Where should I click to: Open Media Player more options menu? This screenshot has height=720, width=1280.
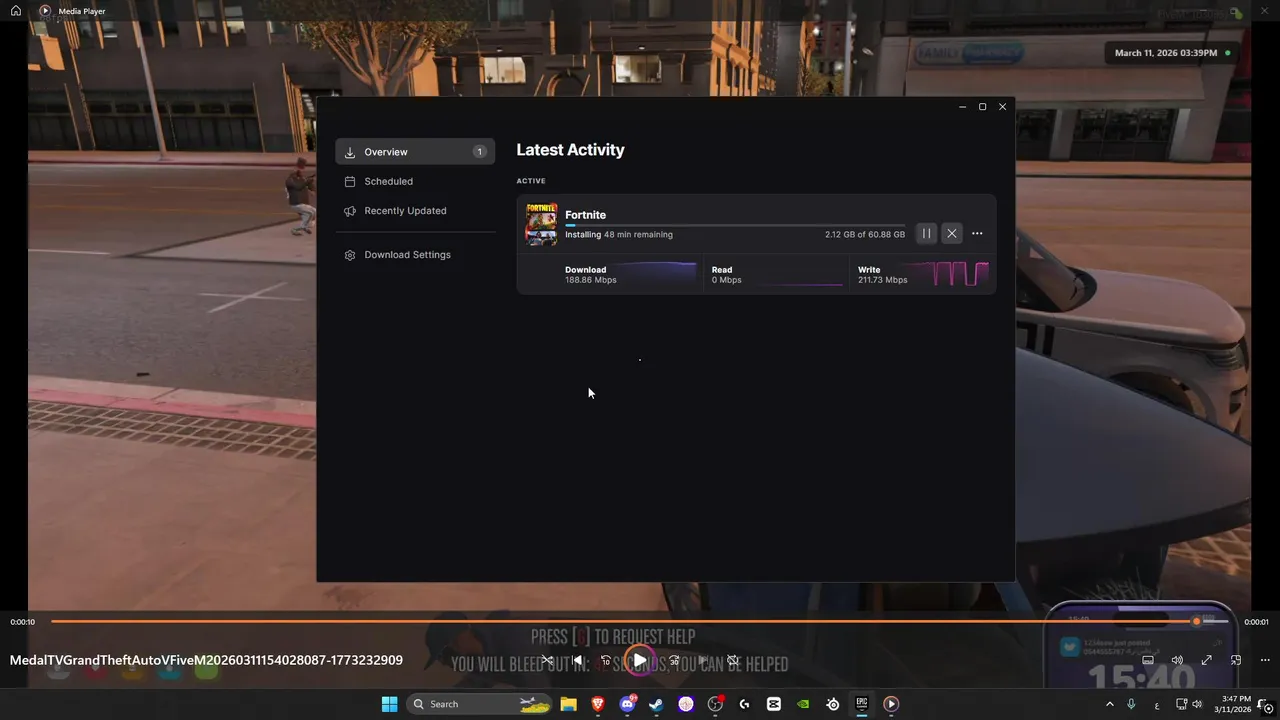pos(1265,660)
